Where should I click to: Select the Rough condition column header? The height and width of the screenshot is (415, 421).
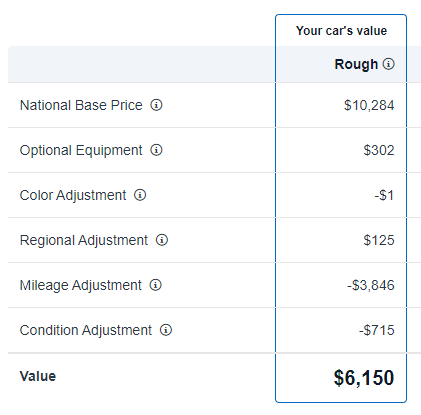[356, 64]
